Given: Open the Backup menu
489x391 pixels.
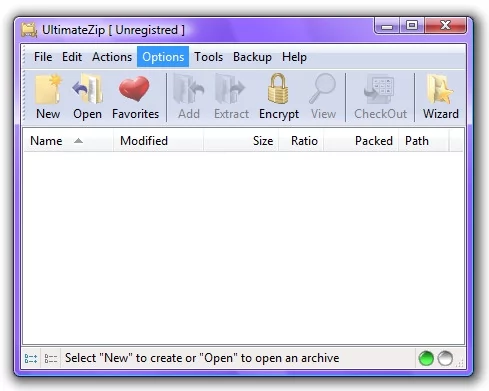Looking at the screenshot, I should click(252, 57).
